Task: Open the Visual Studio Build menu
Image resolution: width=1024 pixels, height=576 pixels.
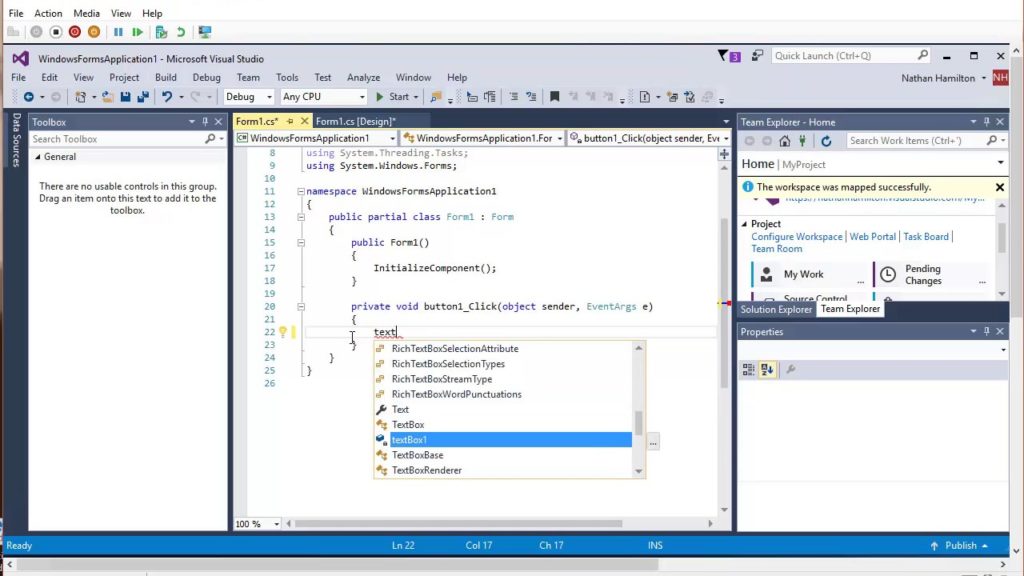Action: pos(166,77)
